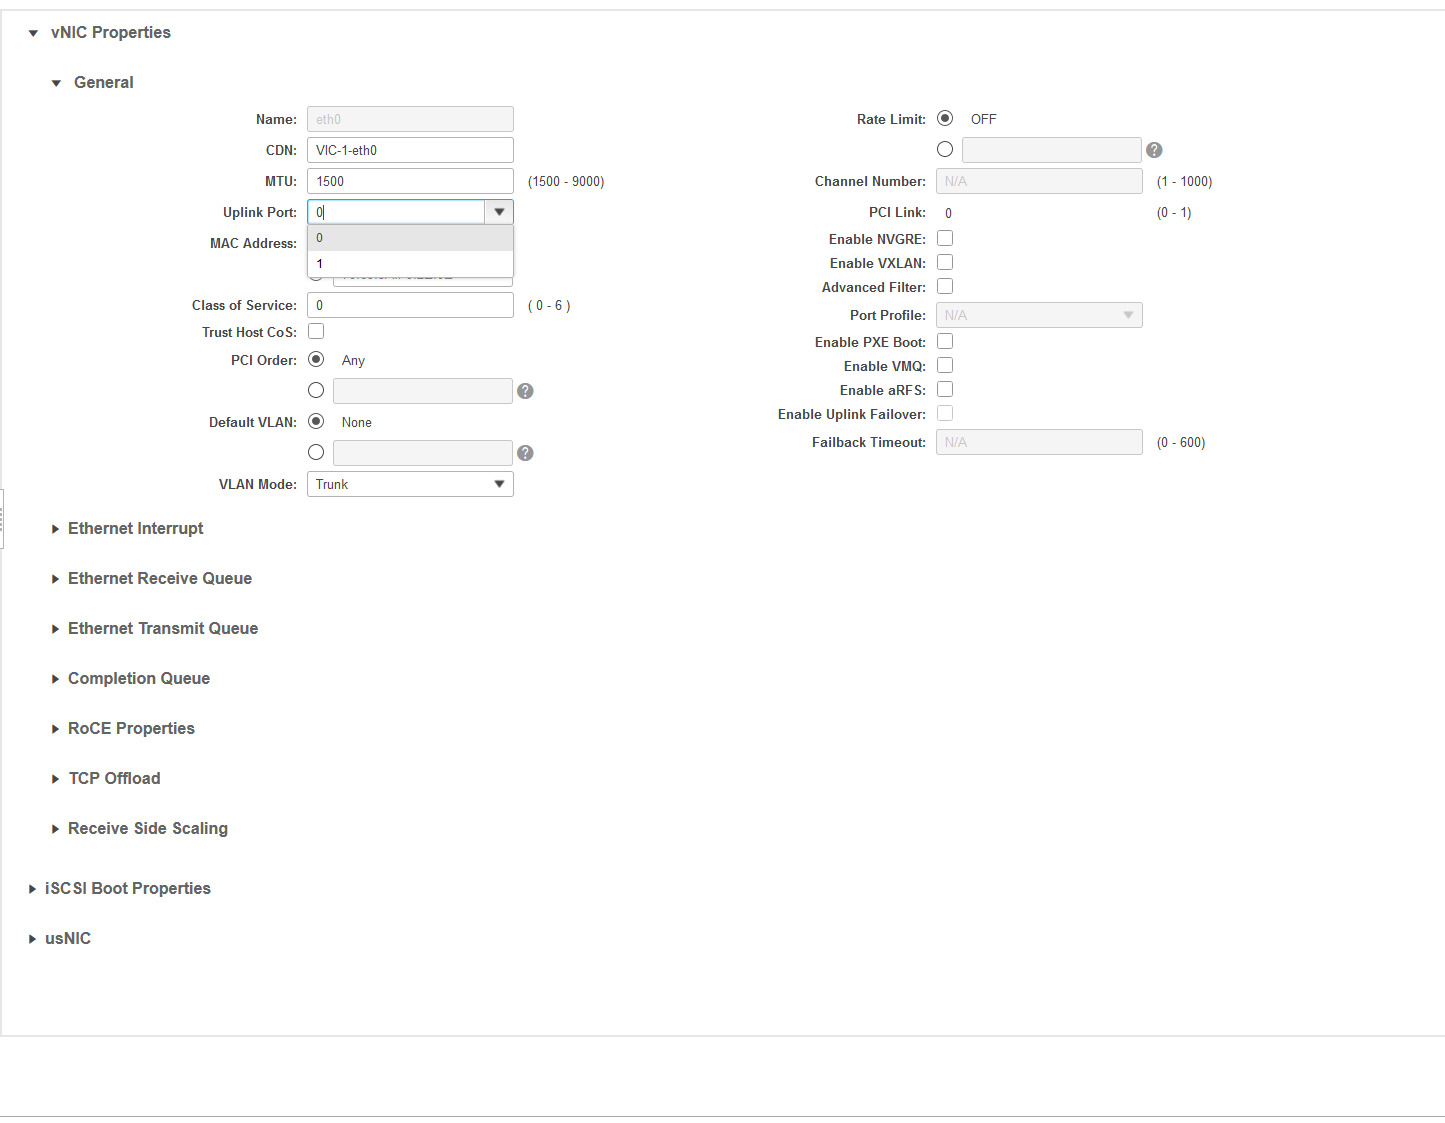
Task: Click inside the MTU input field
Action: click(410, 180)
